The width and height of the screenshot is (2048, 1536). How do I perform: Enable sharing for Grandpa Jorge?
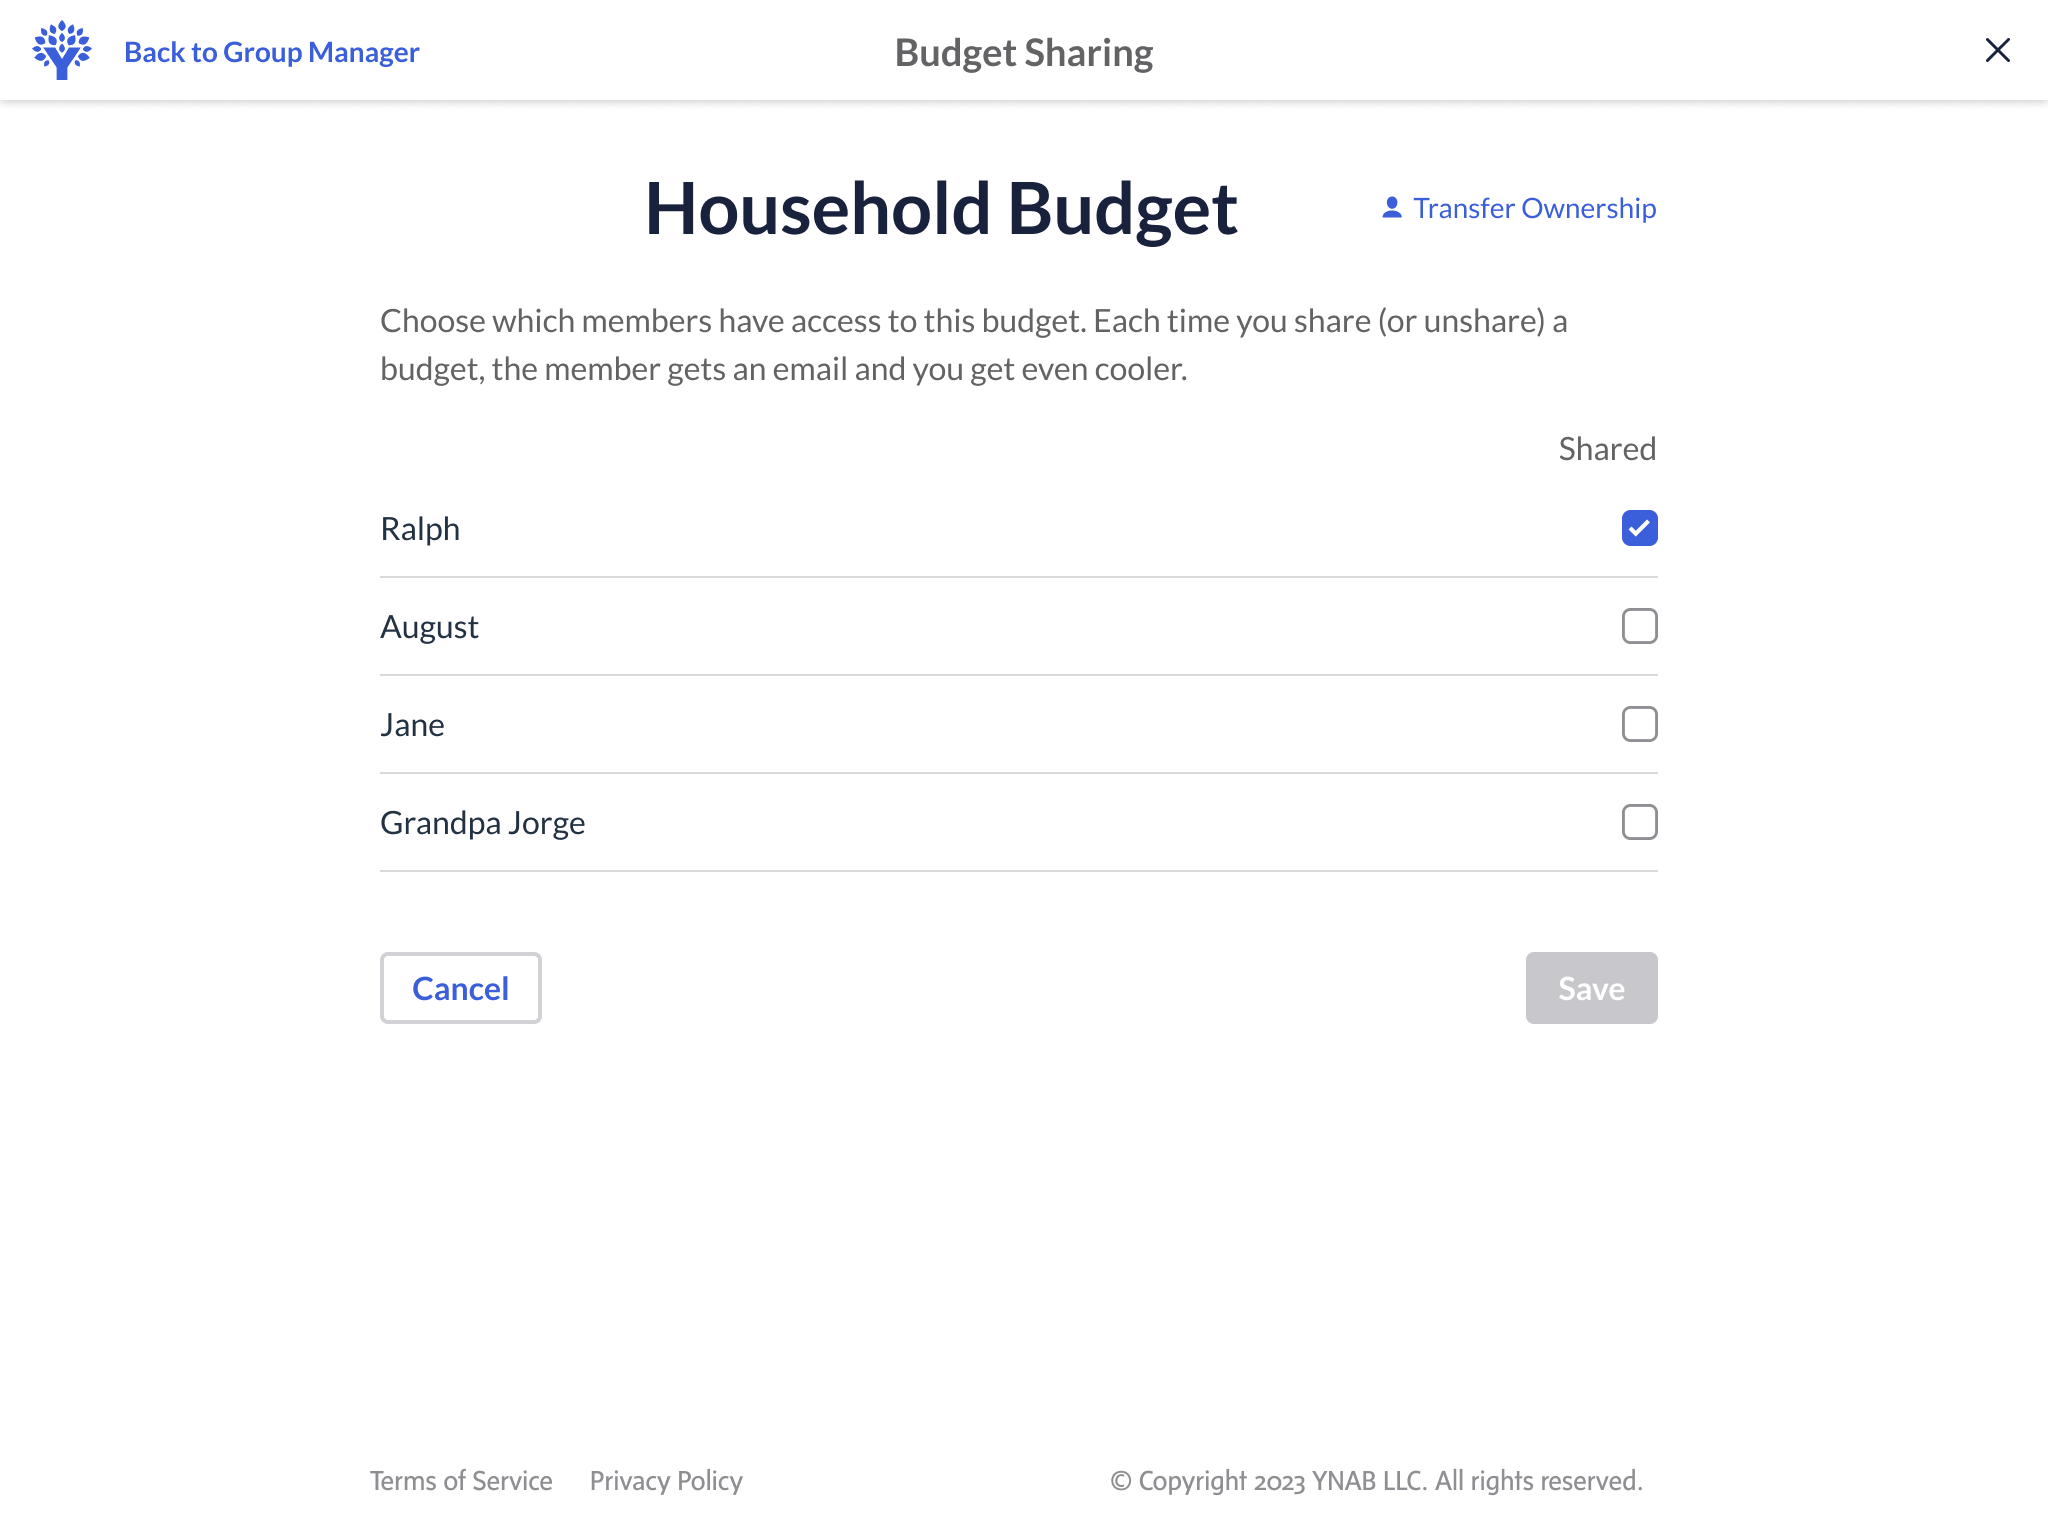pyautogui.click(x=1639, y=822)
